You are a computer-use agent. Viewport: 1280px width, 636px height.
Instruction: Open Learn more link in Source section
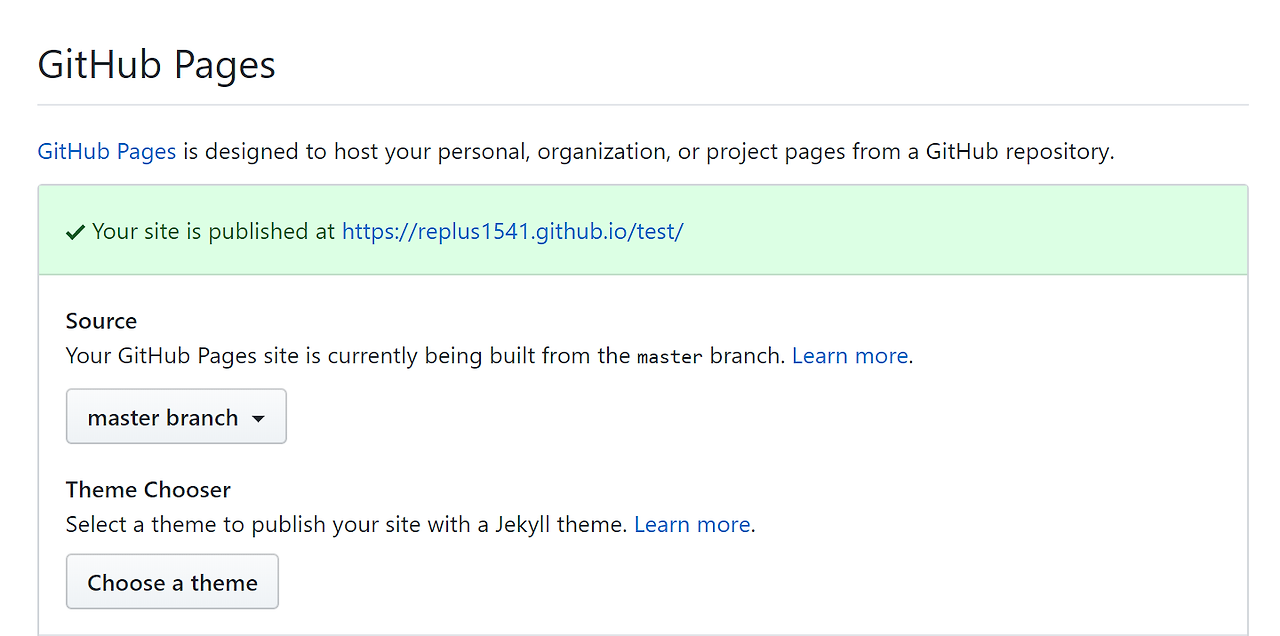pos(849,356)
